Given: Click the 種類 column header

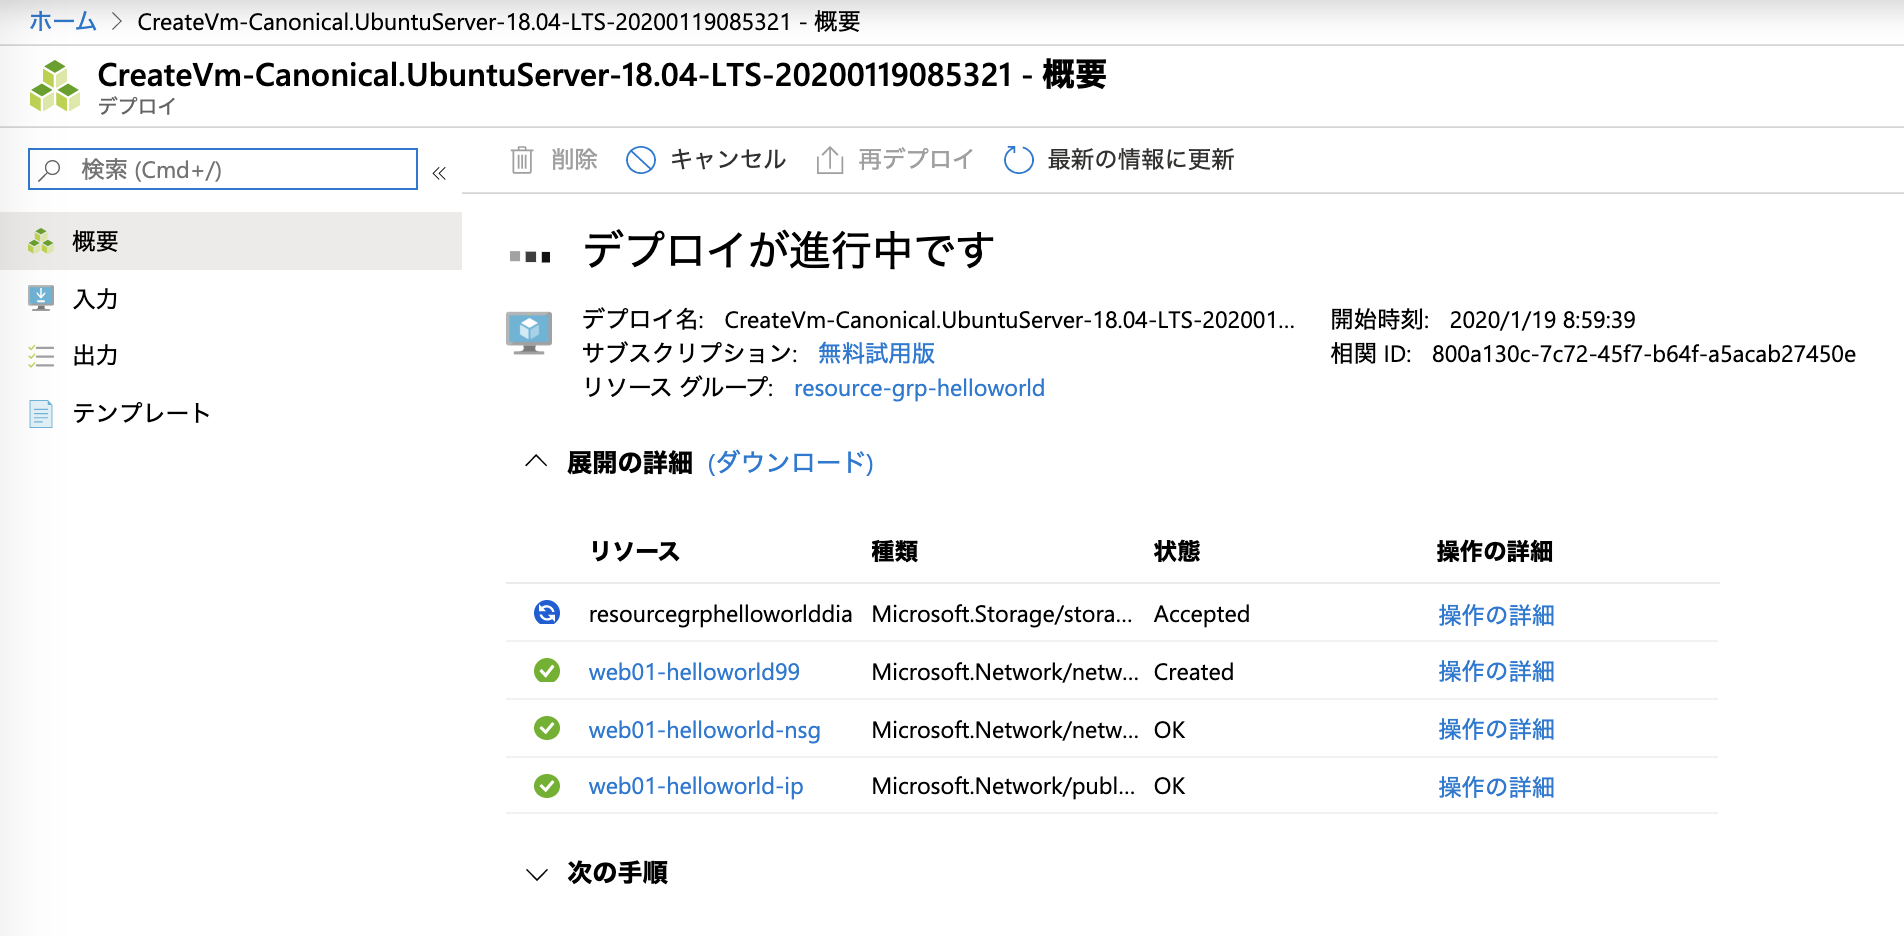Looking at the screenshot, I should [895, 551].
